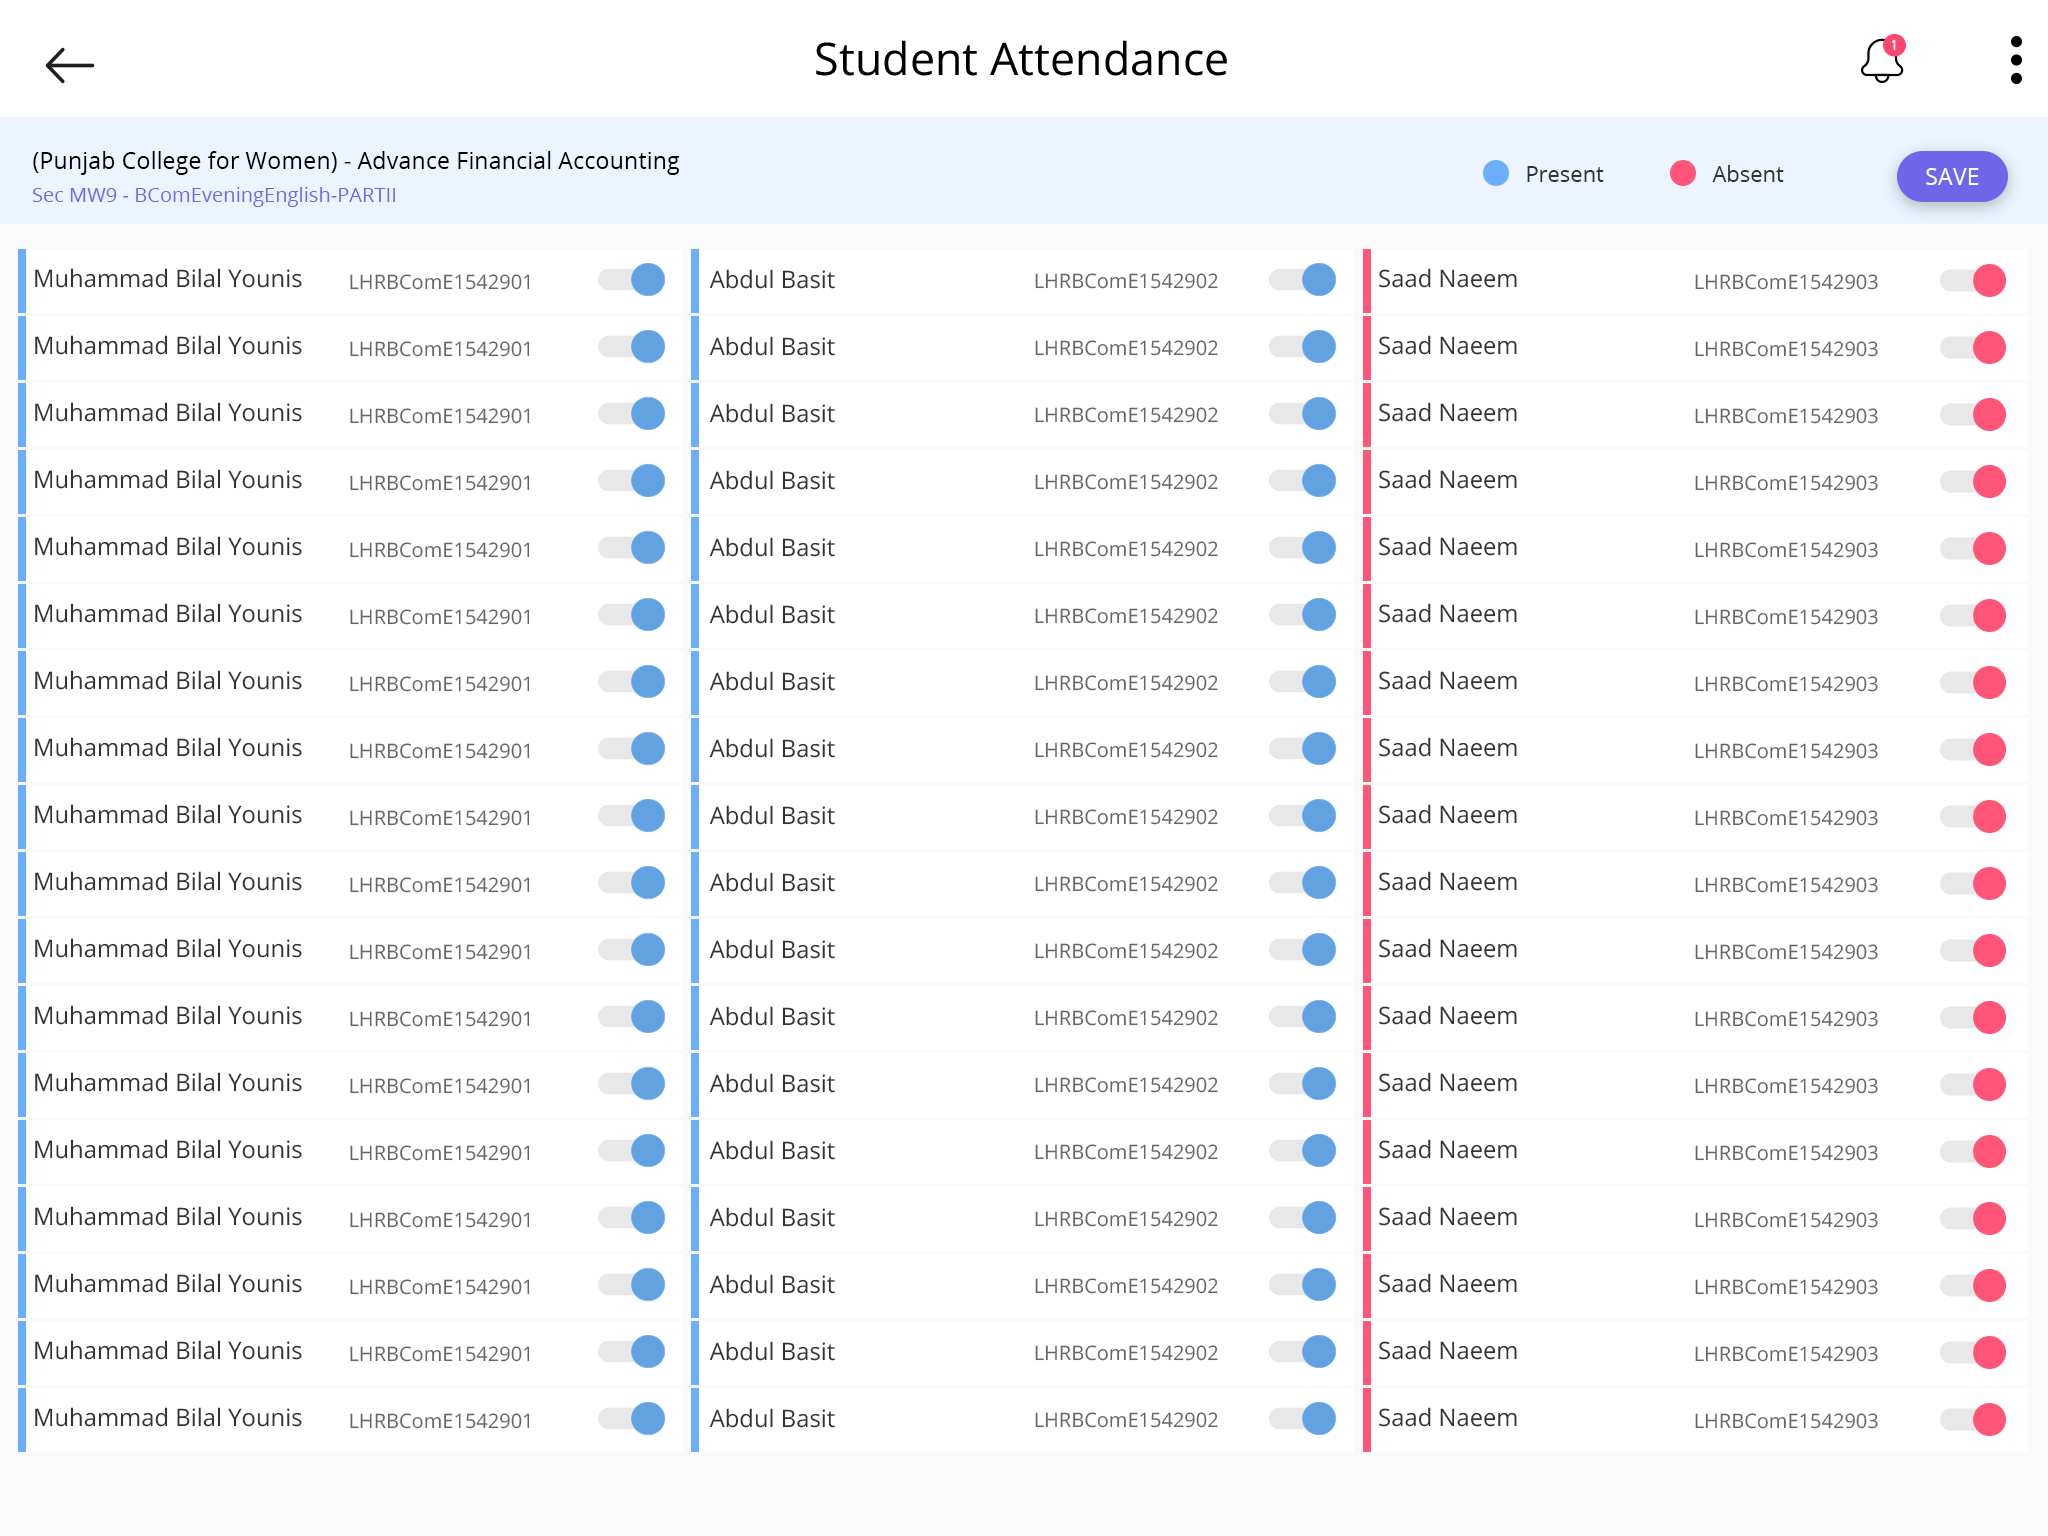Toggle the last Saad Naeem attendance switch
This screenshot has width=2048, height=1536.
[1973, 1420]
